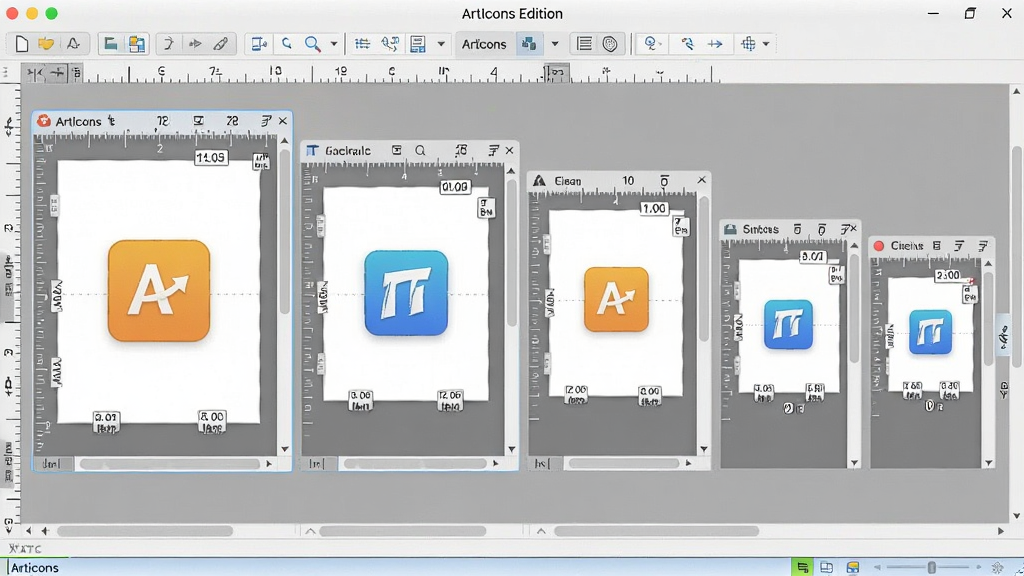
Task: Click the blue icon in Cisiins window canvas
Action: (x=930, y=332)
